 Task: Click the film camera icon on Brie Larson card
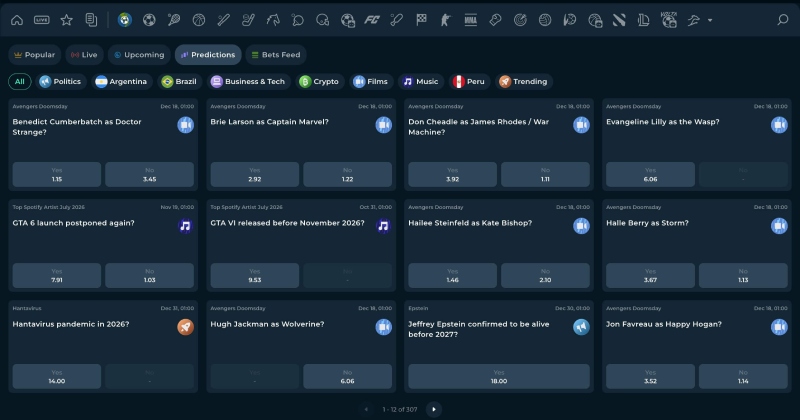384,125
